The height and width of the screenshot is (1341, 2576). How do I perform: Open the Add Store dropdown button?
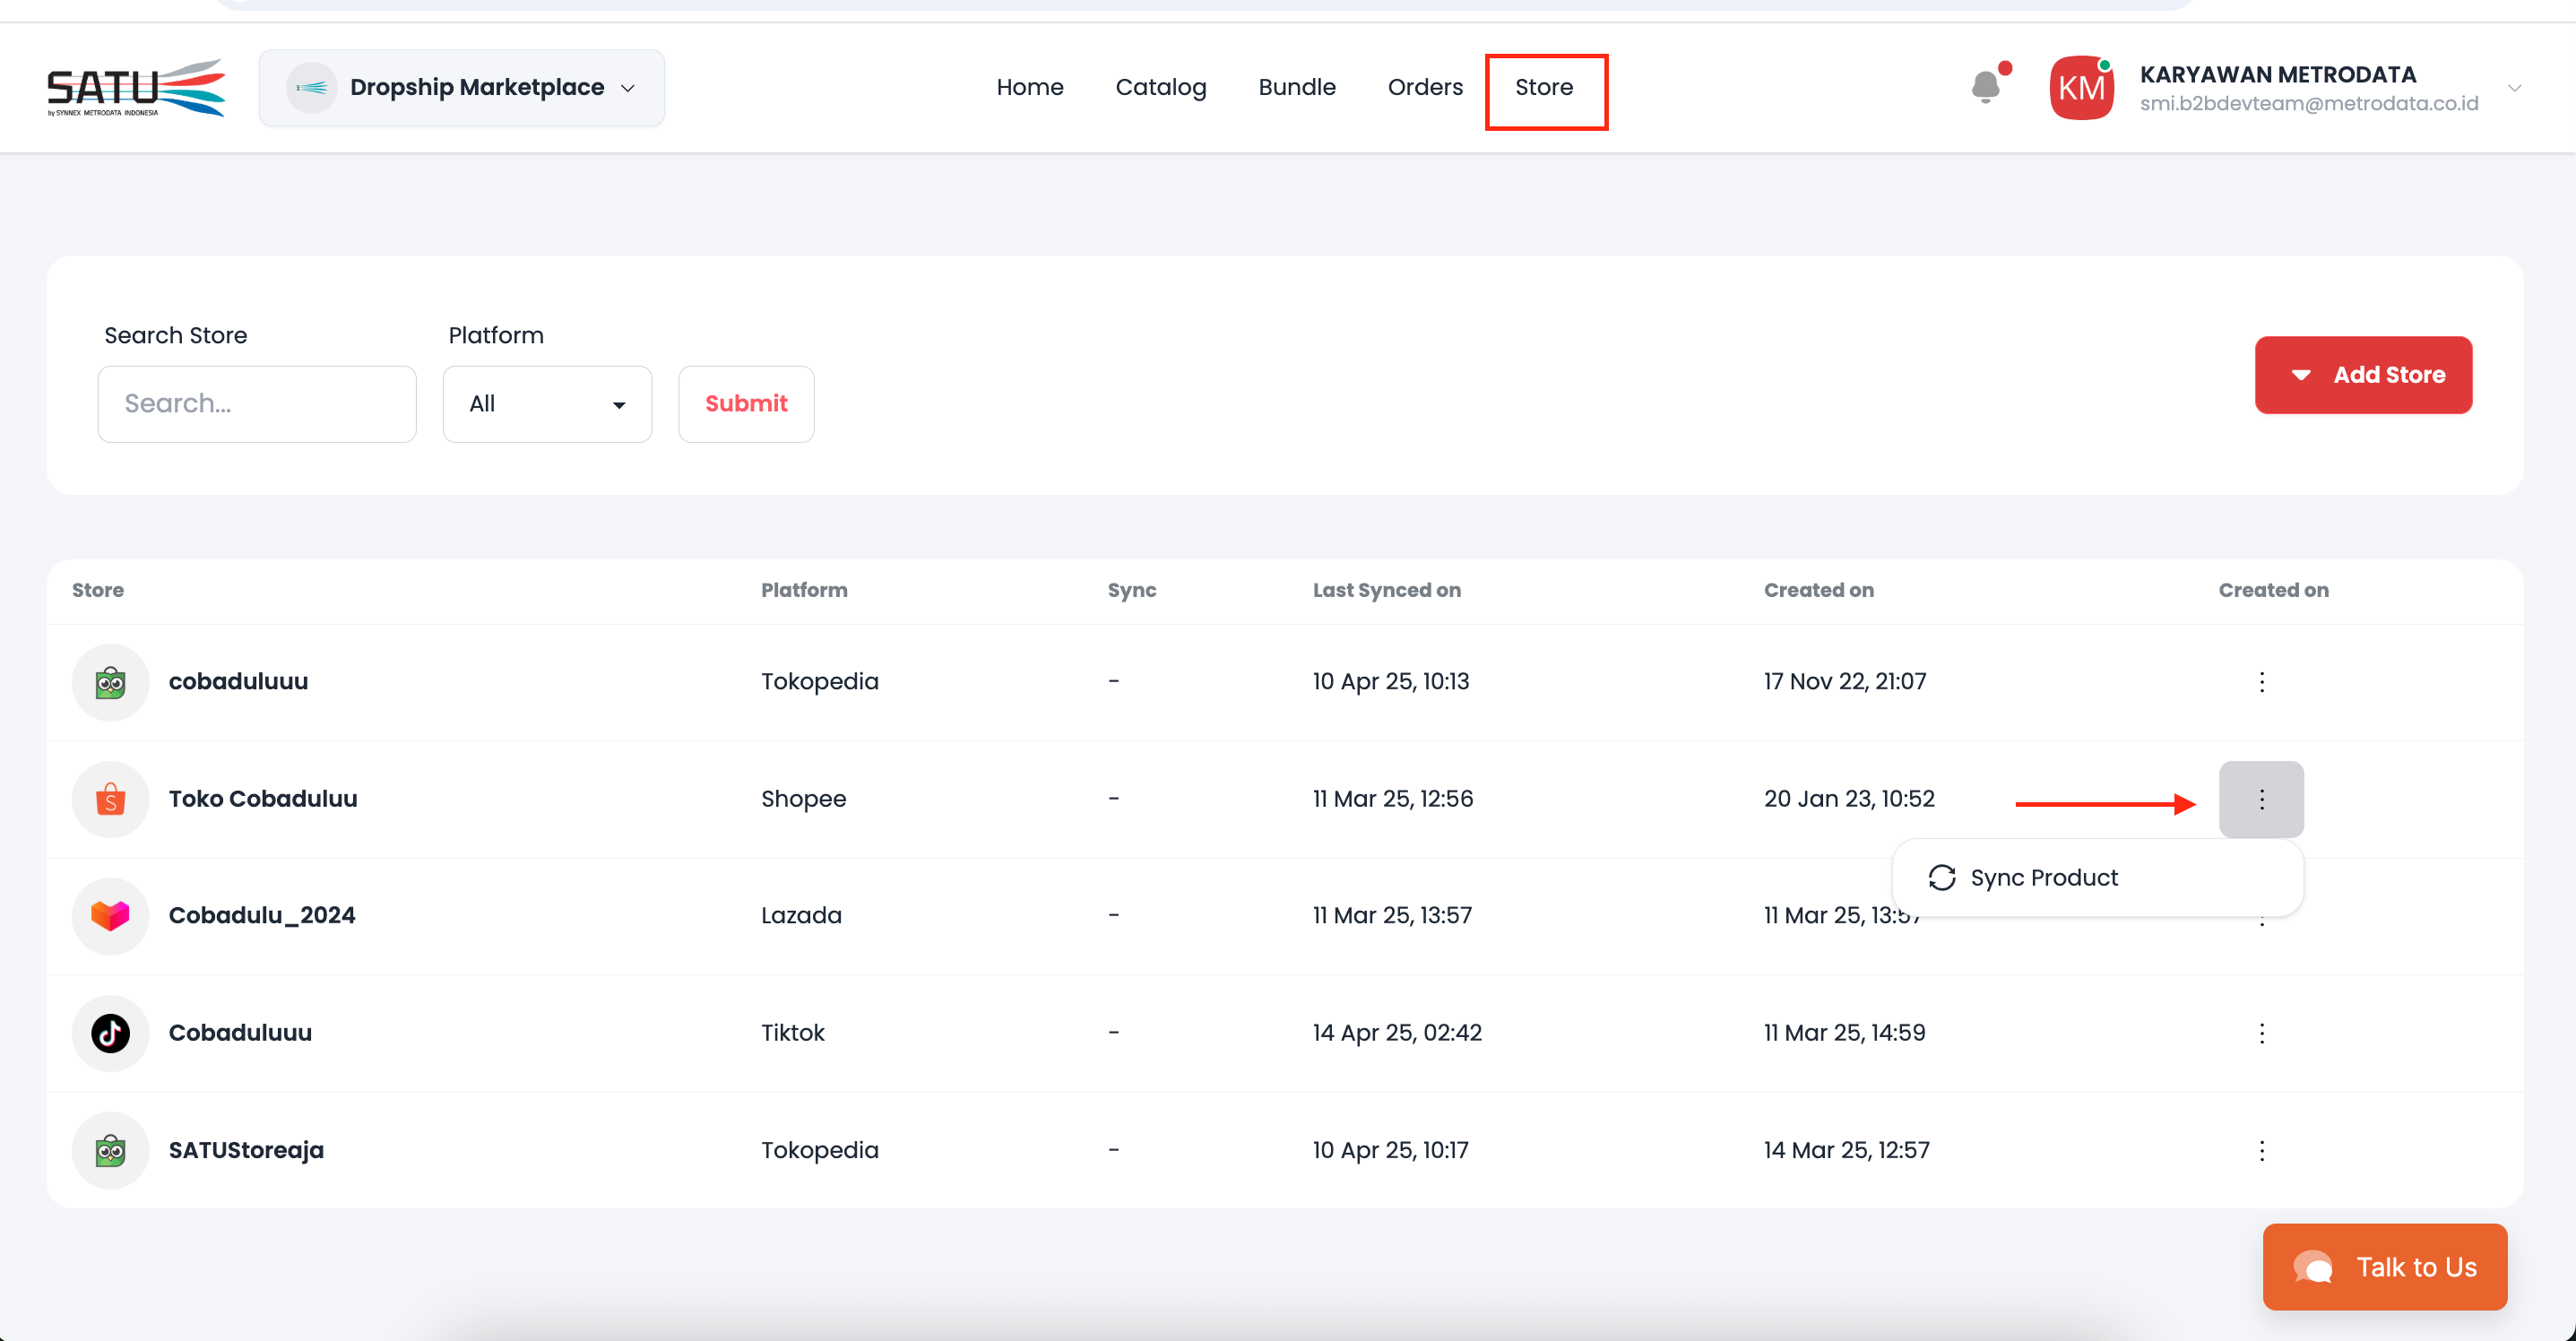(x=2363, y=375)
